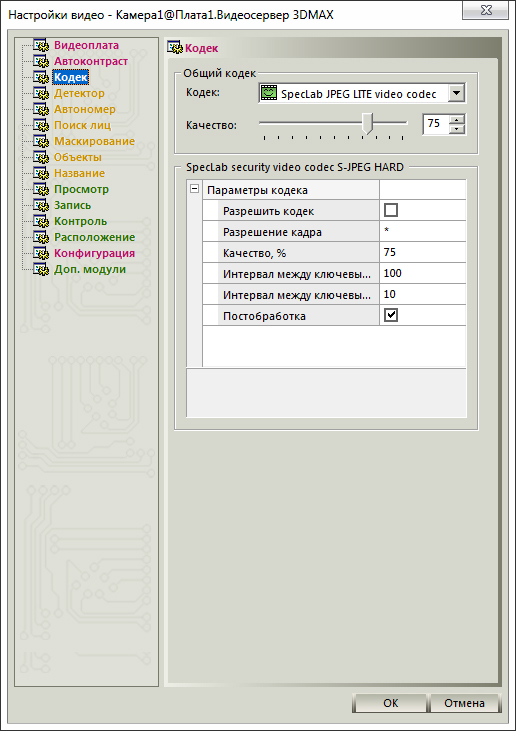Click the icon beside Контроль tree item
The image size is (516, 731).
coord(41,221)
